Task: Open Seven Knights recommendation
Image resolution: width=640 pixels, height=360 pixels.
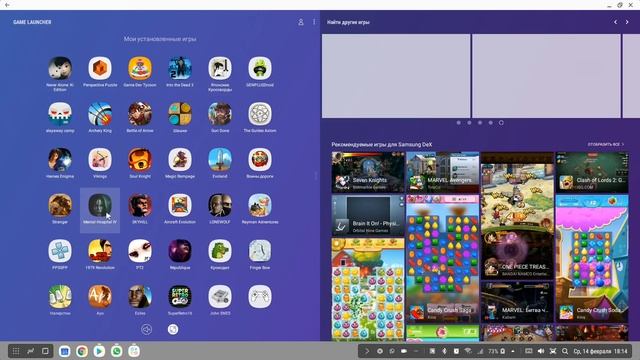Action: (x=368, y=172)
